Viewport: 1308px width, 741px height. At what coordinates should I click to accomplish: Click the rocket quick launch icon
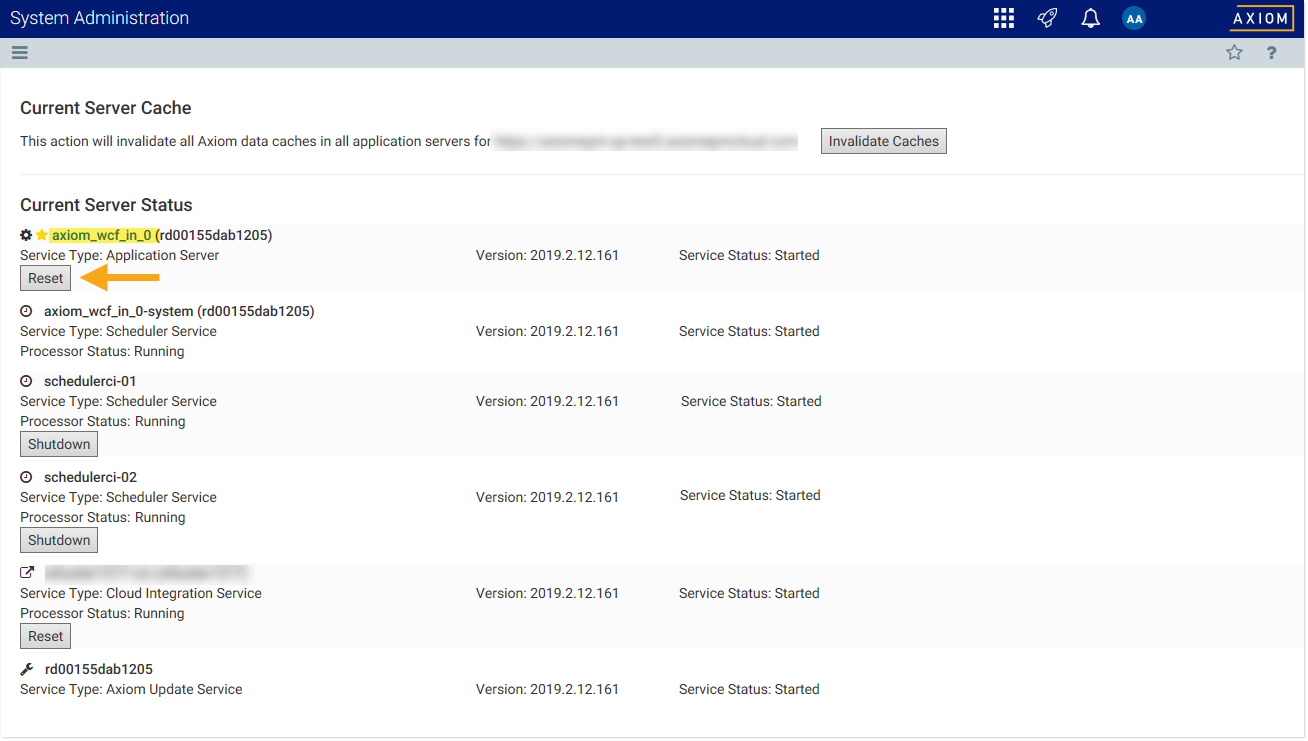[x=1047, y=18]
